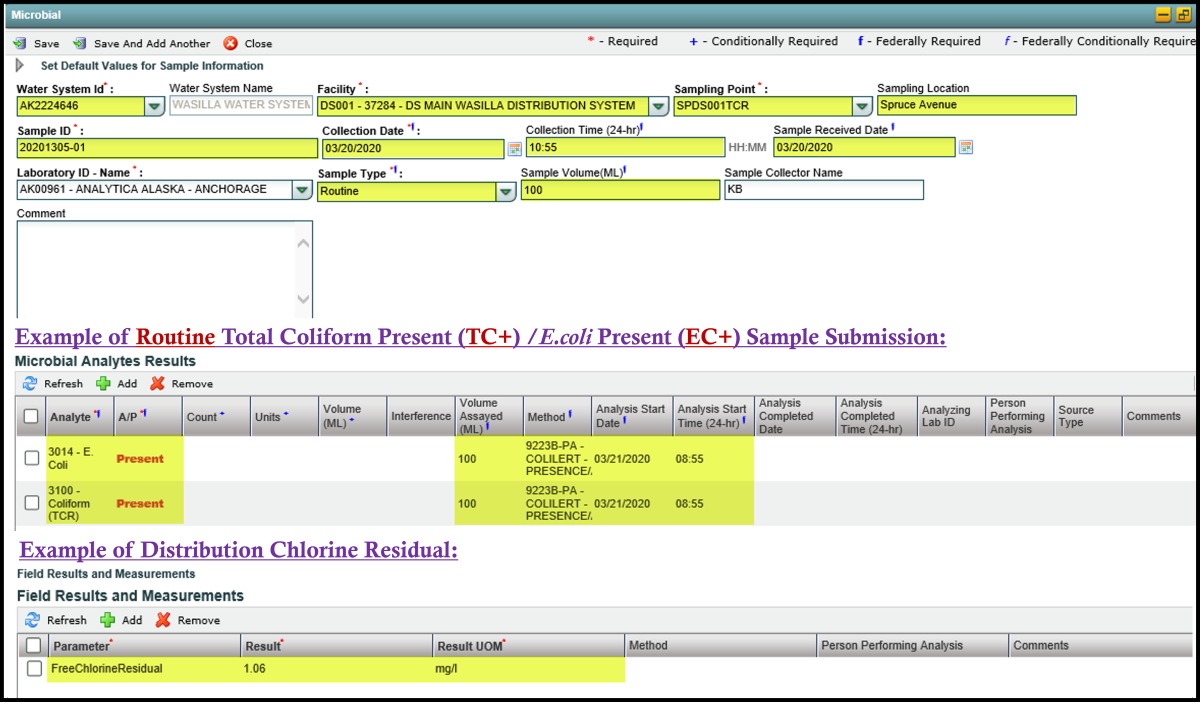Remove selected Field Results measurement

(x=163, y=620)
